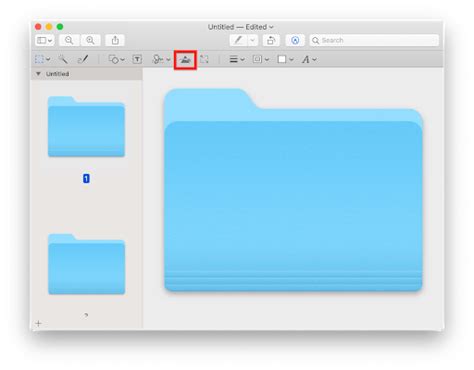Open the Text Style font menu
Image resolution: width=474 pixels, height=370 pixels.
tap(309, 59)
